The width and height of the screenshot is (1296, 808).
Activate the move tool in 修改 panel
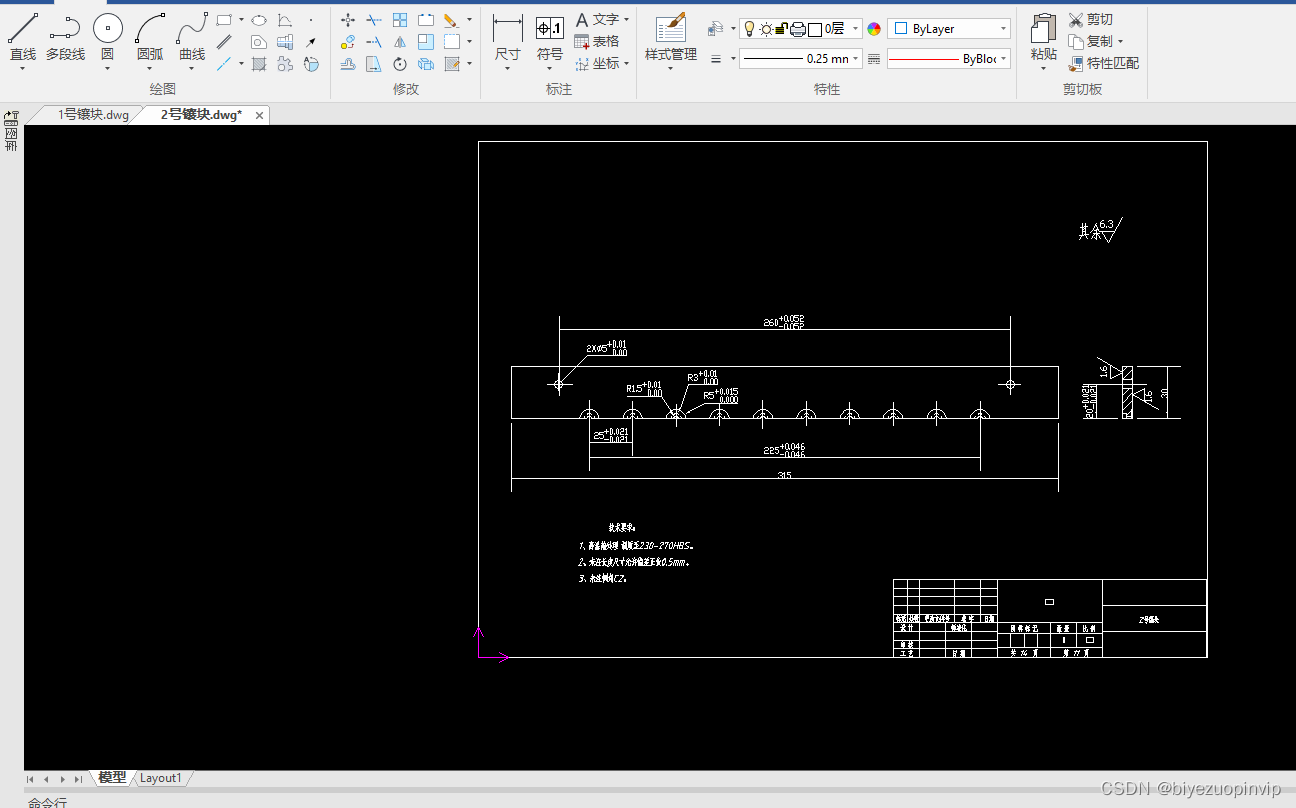pos(348,20)
